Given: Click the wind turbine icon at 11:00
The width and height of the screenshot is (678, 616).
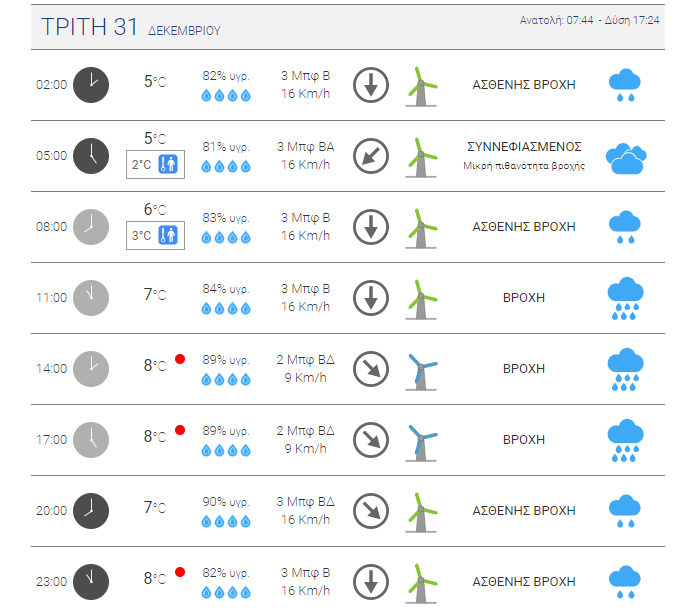Looking at the screenshot, I should (421, 300).
